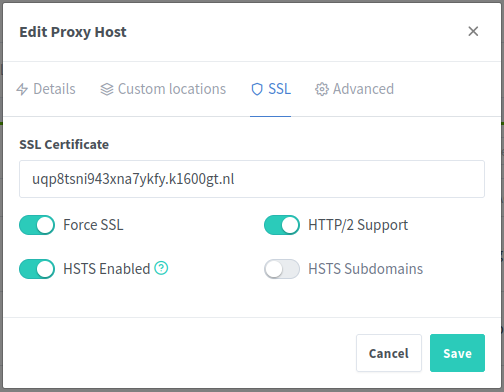Click the HSTS help question mark icon
The width and height of the screenshot is (504, 392).
coord(161,268)
